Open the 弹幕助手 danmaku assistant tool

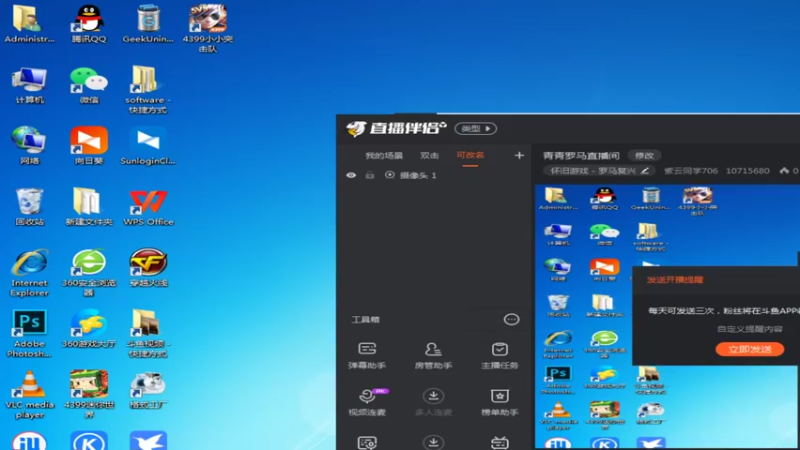click(x=367, y=355)
